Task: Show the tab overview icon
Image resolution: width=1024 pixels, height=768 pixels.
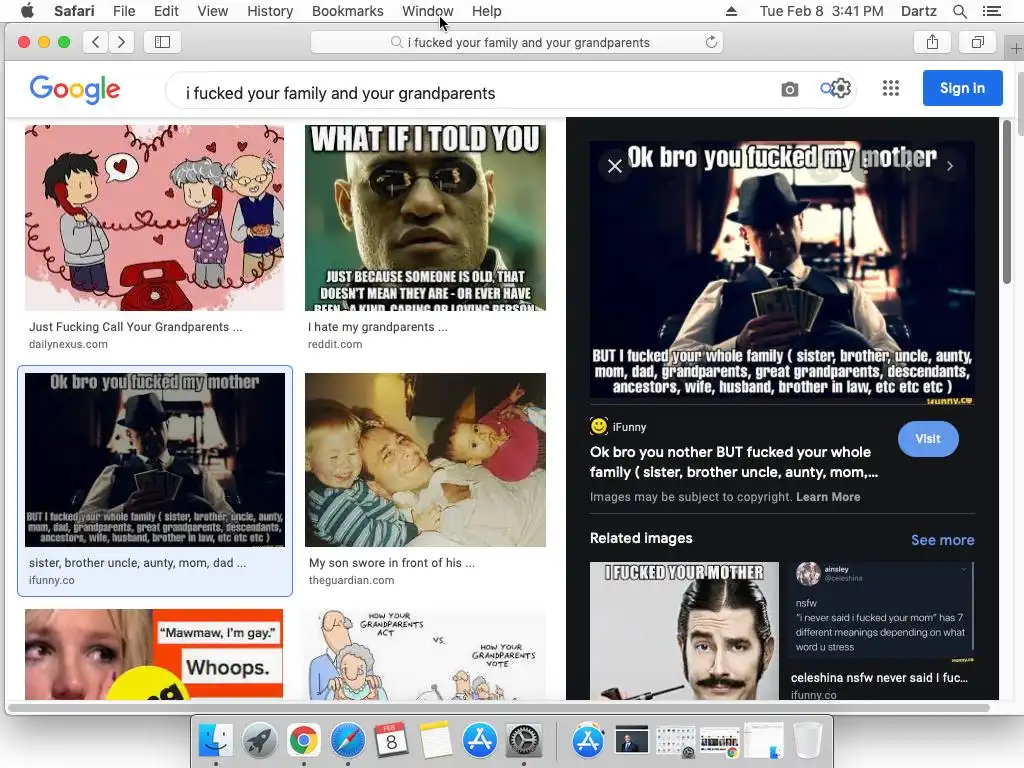Action: point(978,42)
